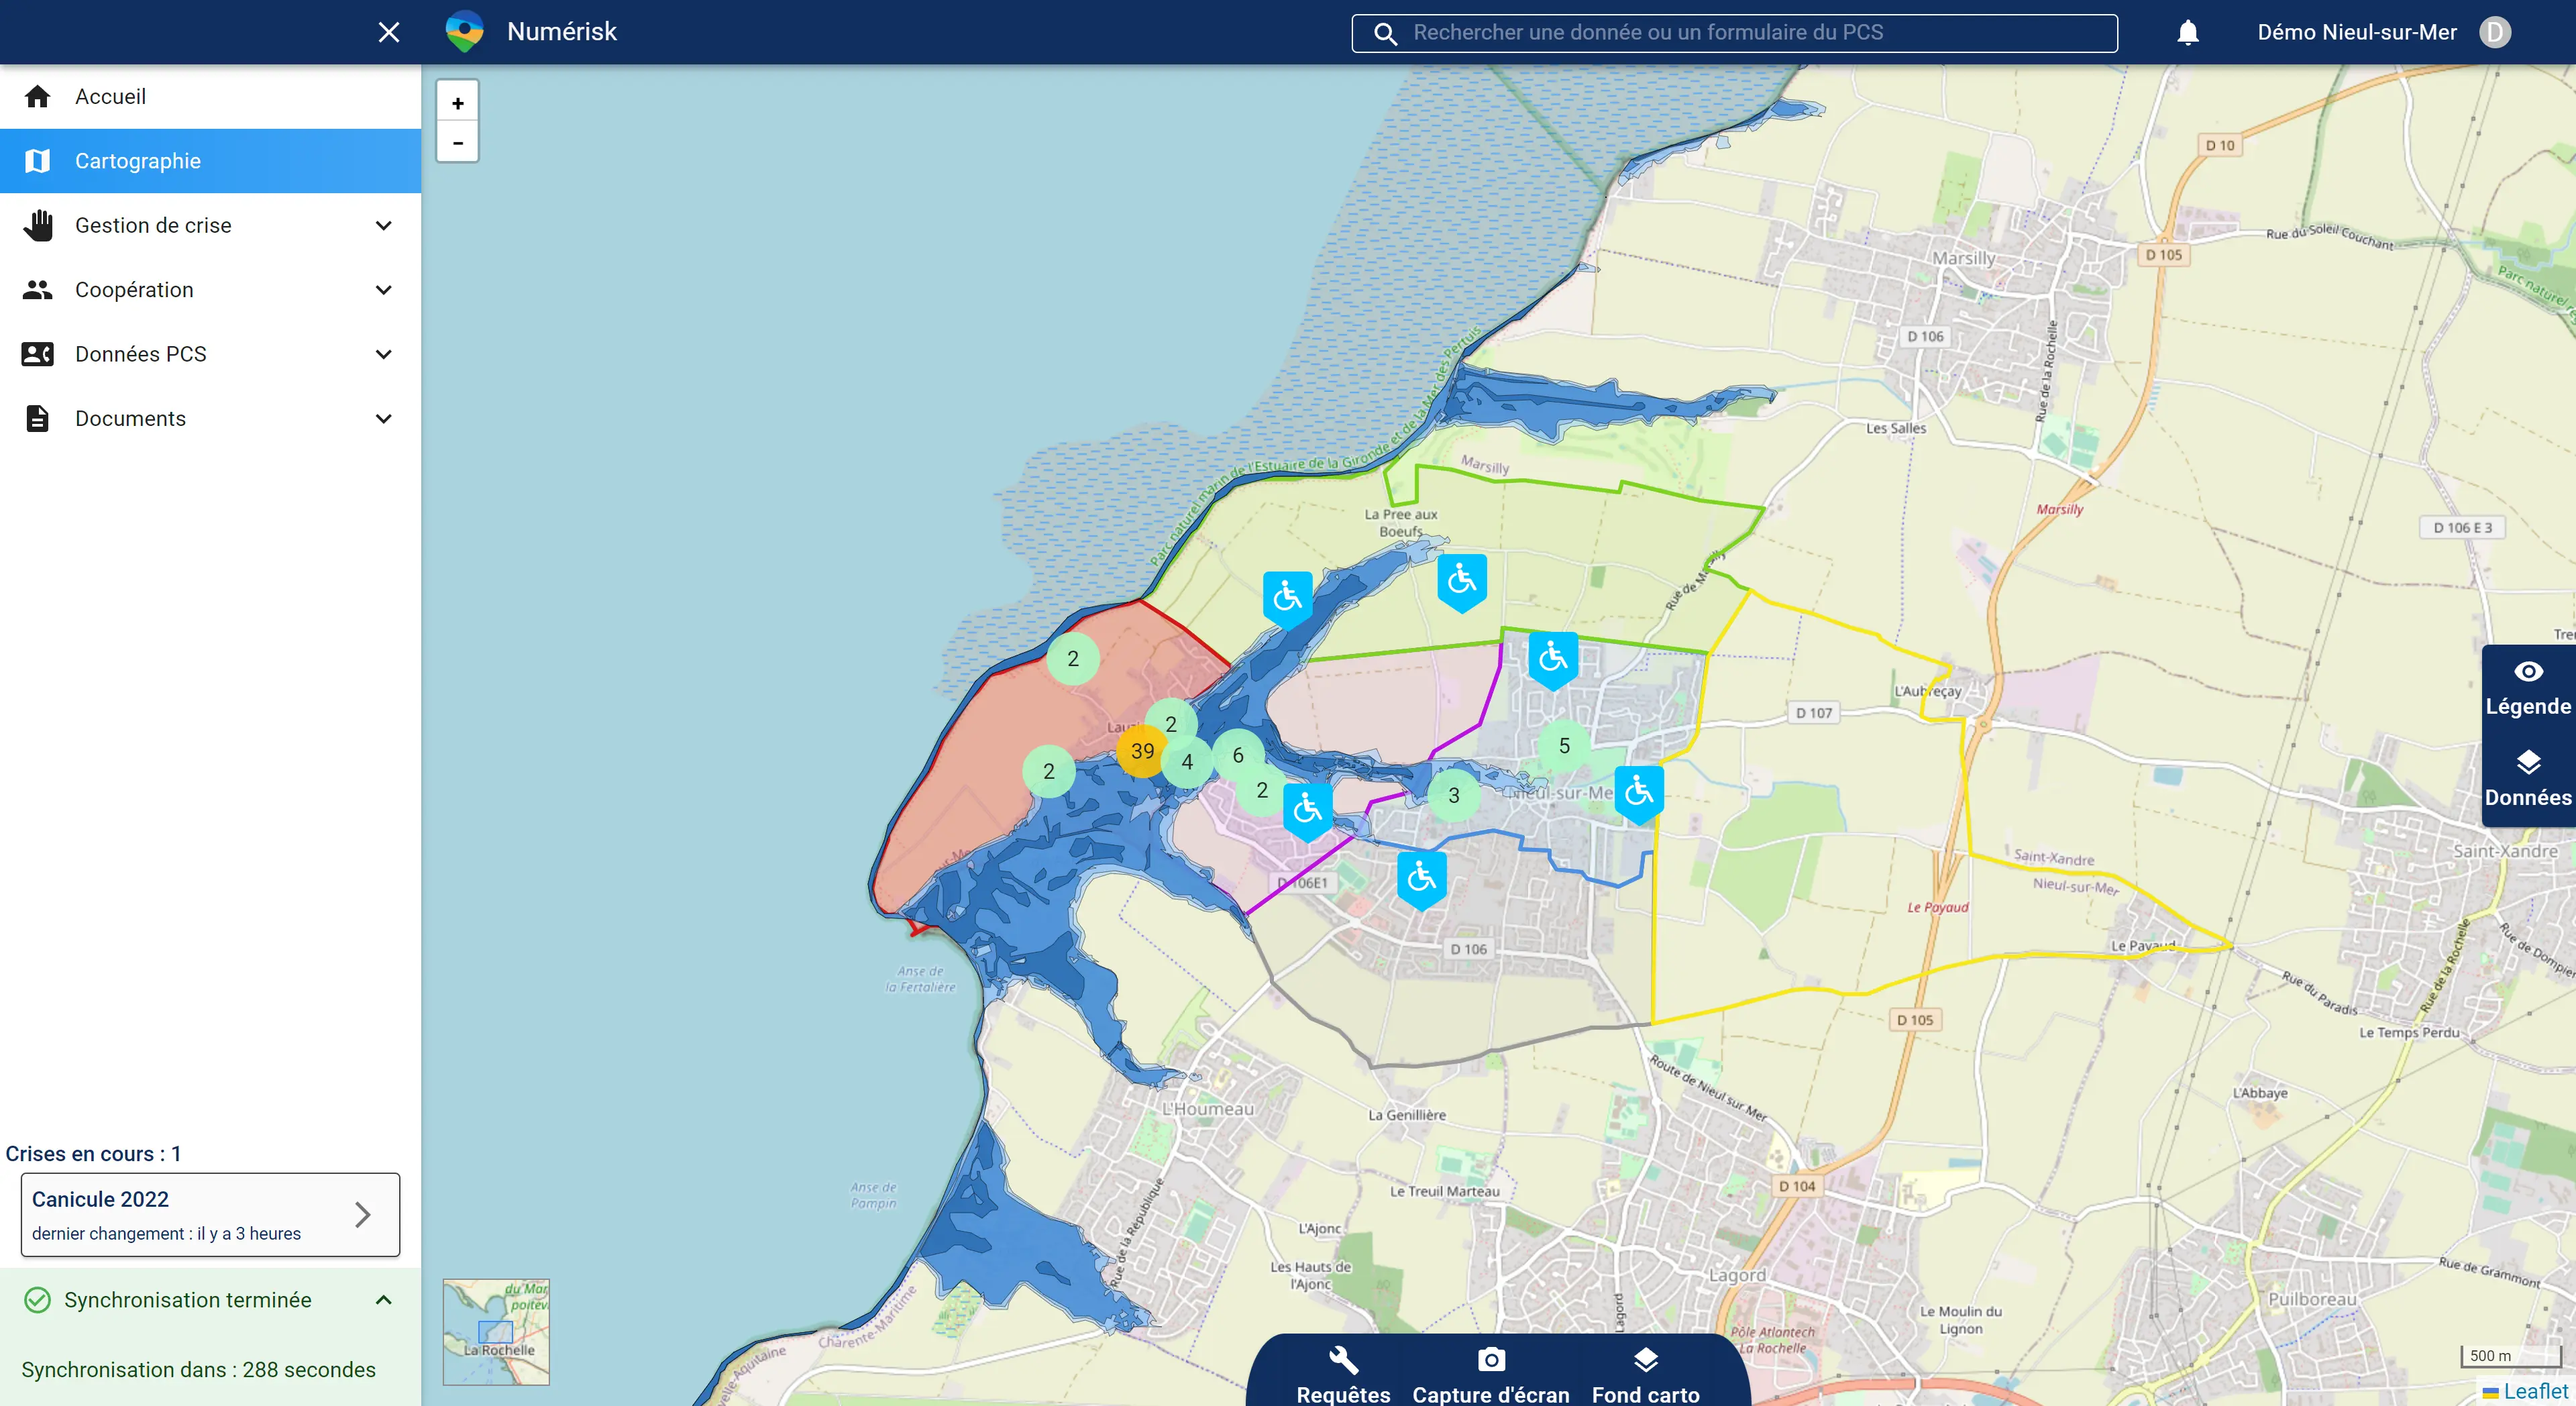Change the Fond carto base layer
Screen dimensions: 2576x1406
1645,1376
